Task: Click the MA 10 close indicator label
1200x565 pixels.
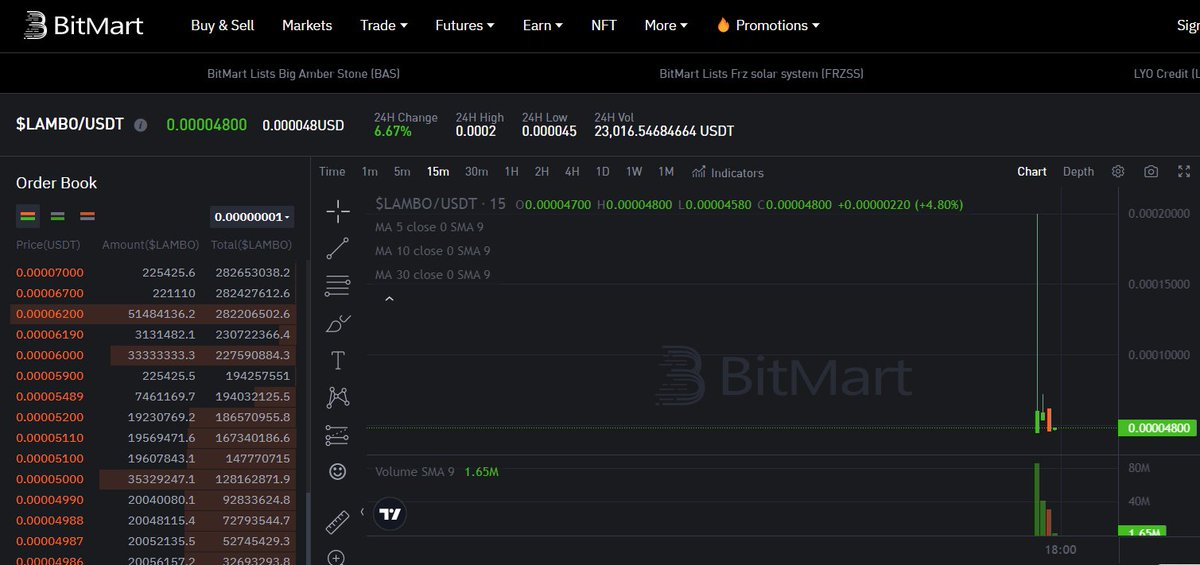Action: pyautogui.click(x=433, y=251)
